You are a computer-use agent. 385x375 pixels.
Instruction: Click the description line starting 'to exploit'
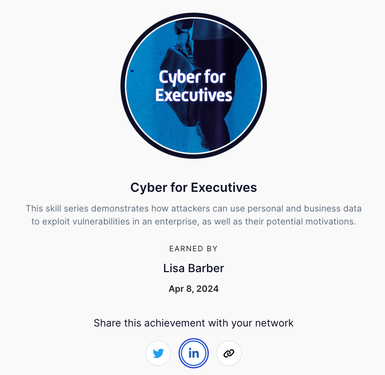click(x=194, y=222)
